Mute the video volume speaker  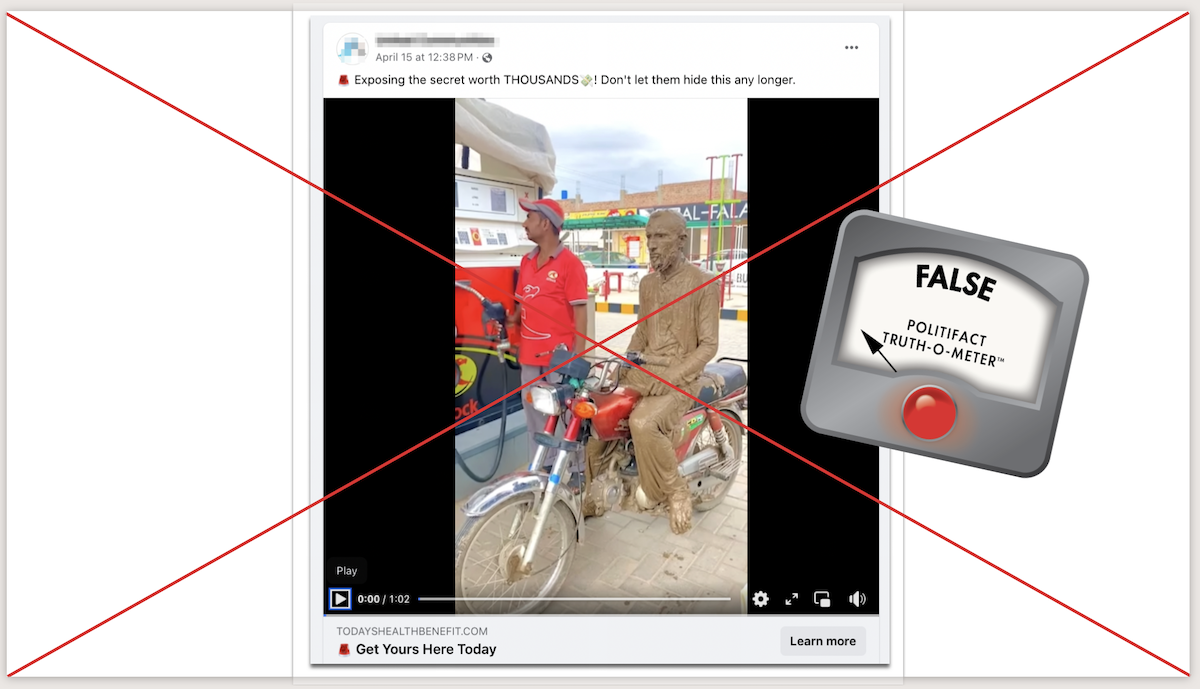857,599
